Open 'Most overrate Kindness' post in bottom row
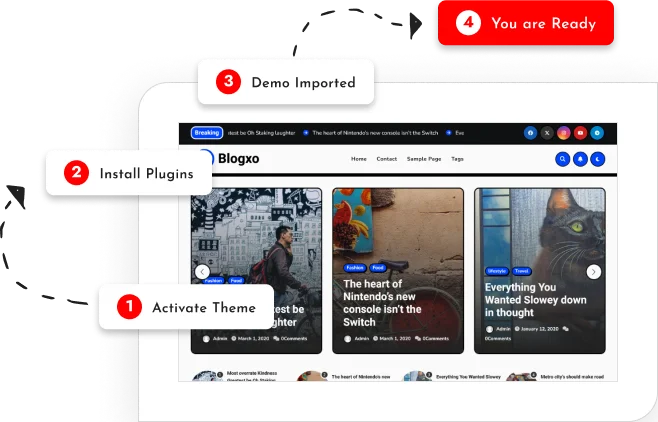The width and height of the screenshot is (658, 422). (252, 376)
